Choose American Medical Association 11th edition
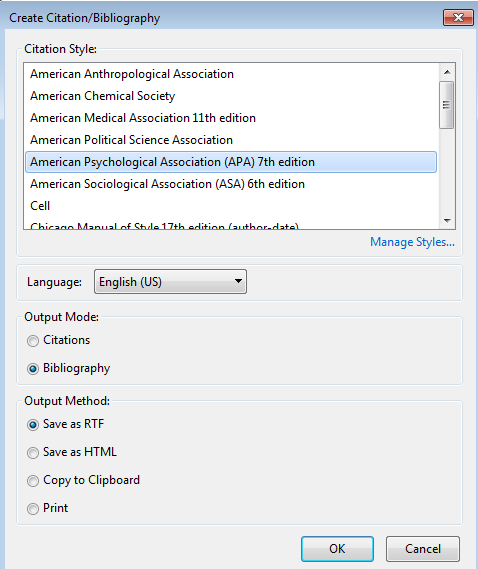This screenshot has width=478, height=569. tap(231, 118)
